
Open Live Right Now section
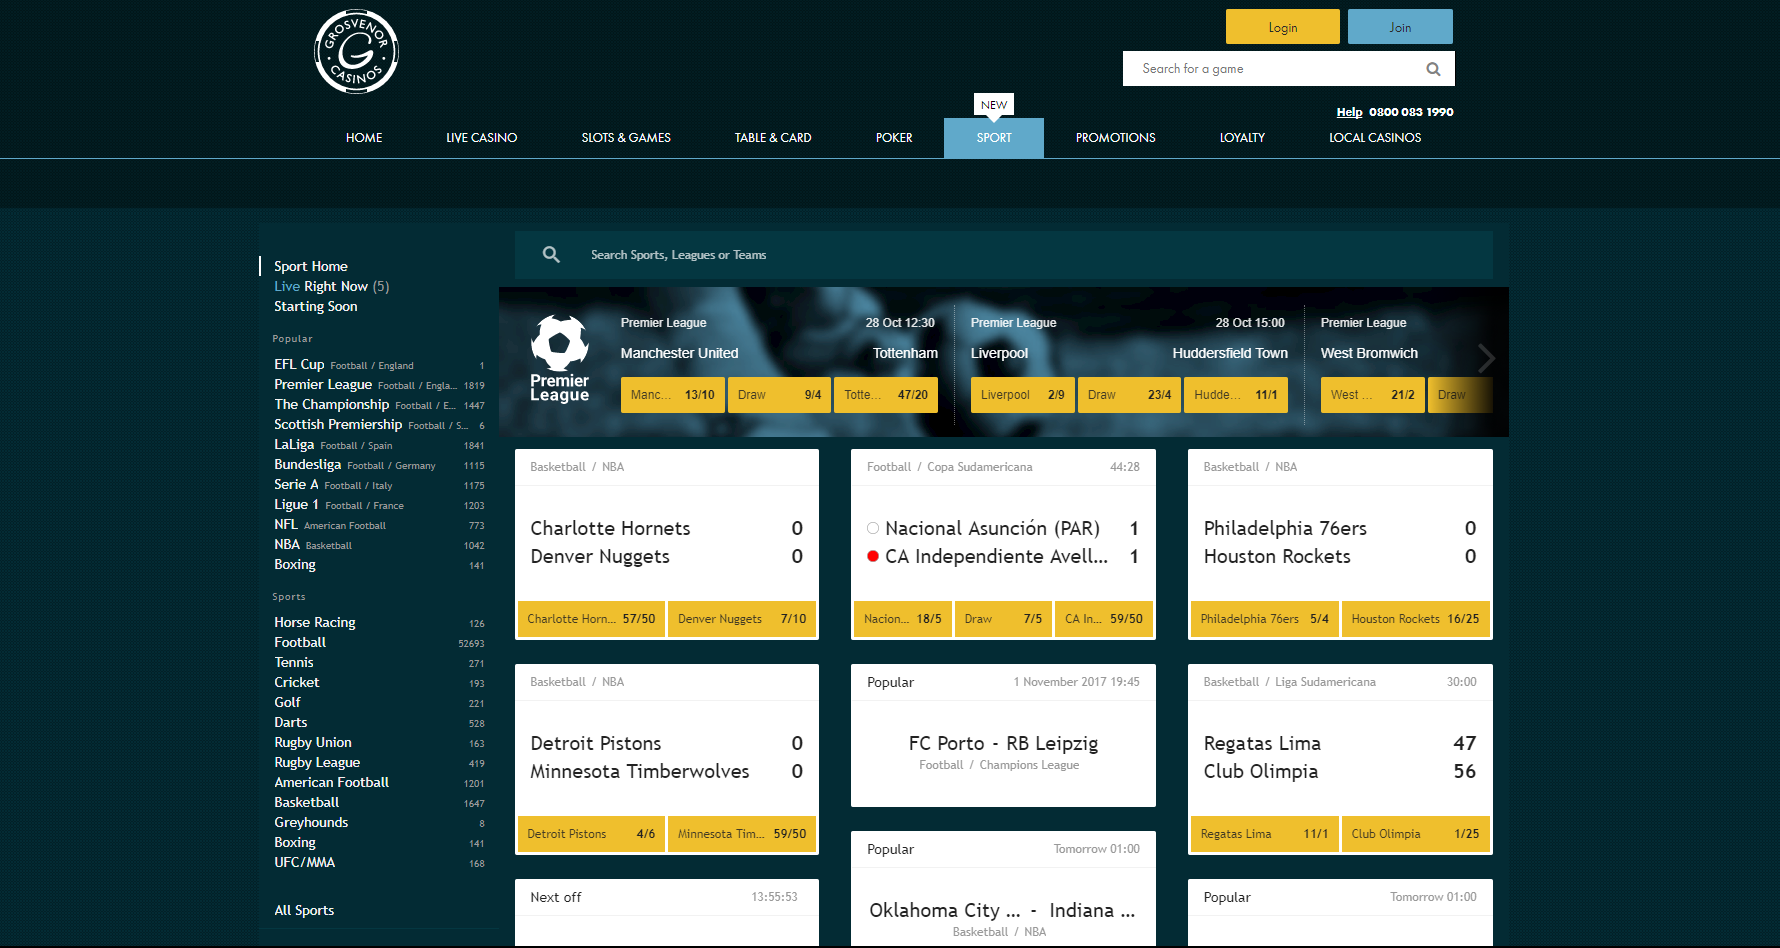pos(332,286)
